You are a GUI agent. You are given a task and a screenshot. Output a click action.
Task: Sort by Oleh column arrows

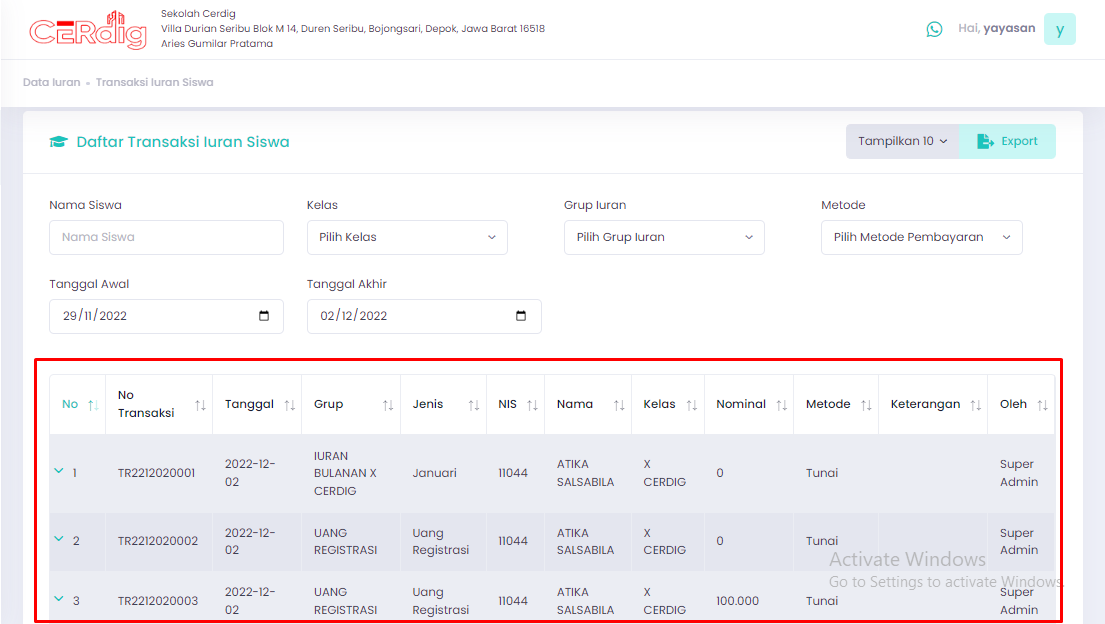1042,405
